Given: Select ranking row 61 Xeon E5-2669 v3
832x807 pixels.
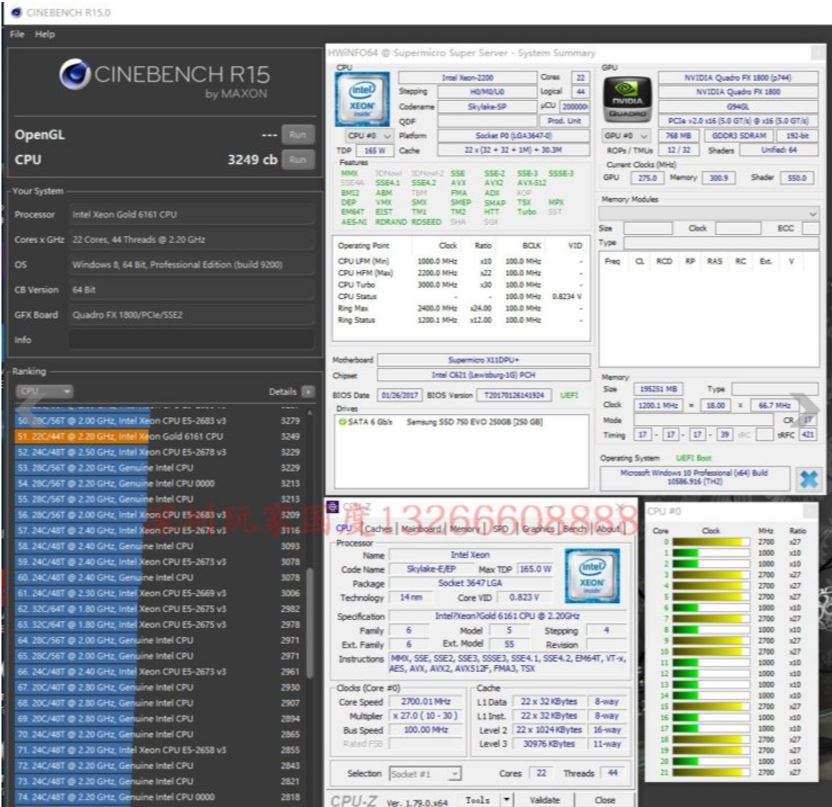Looking at the screenshot, I should tap(159, 593).
